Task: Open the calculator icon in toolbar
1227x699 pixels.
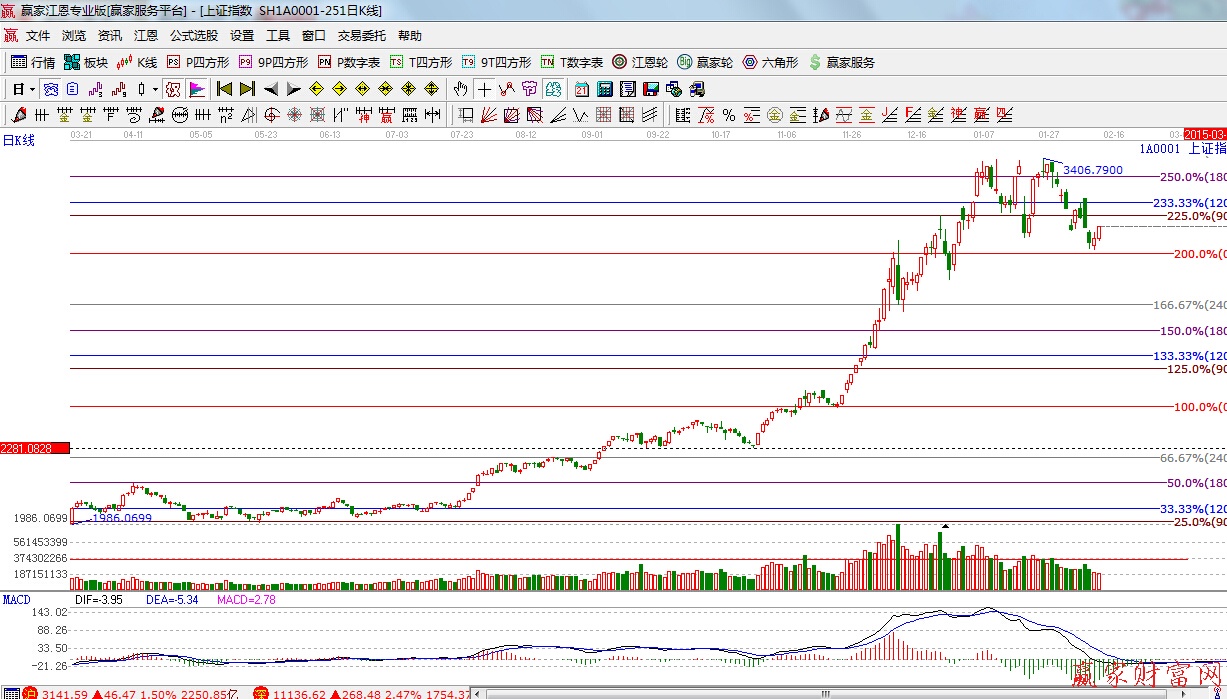Action: tap(604, 89)
